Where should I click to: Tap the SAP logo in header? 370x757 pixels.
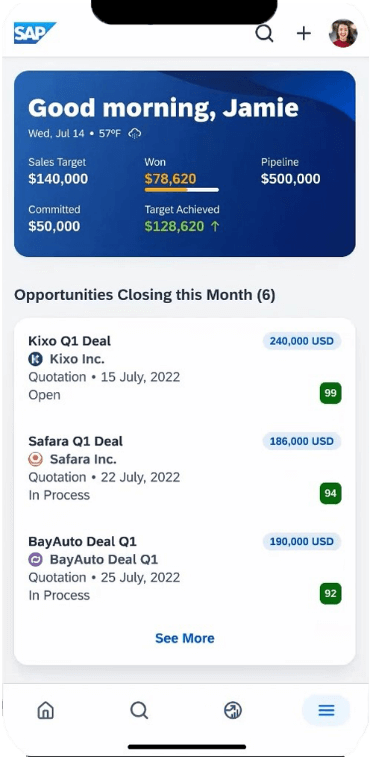click(x=34, y=33)
